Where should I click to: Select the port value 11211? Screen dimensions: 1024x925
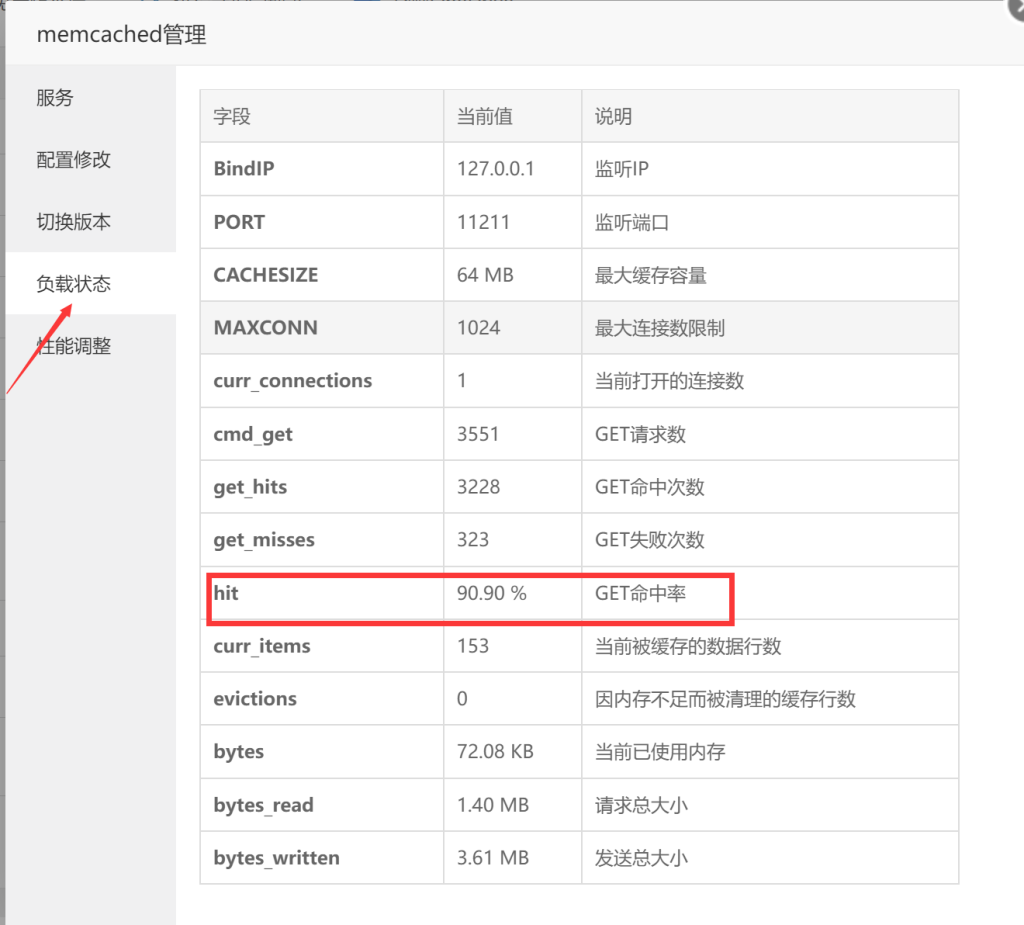coord(483,222)
